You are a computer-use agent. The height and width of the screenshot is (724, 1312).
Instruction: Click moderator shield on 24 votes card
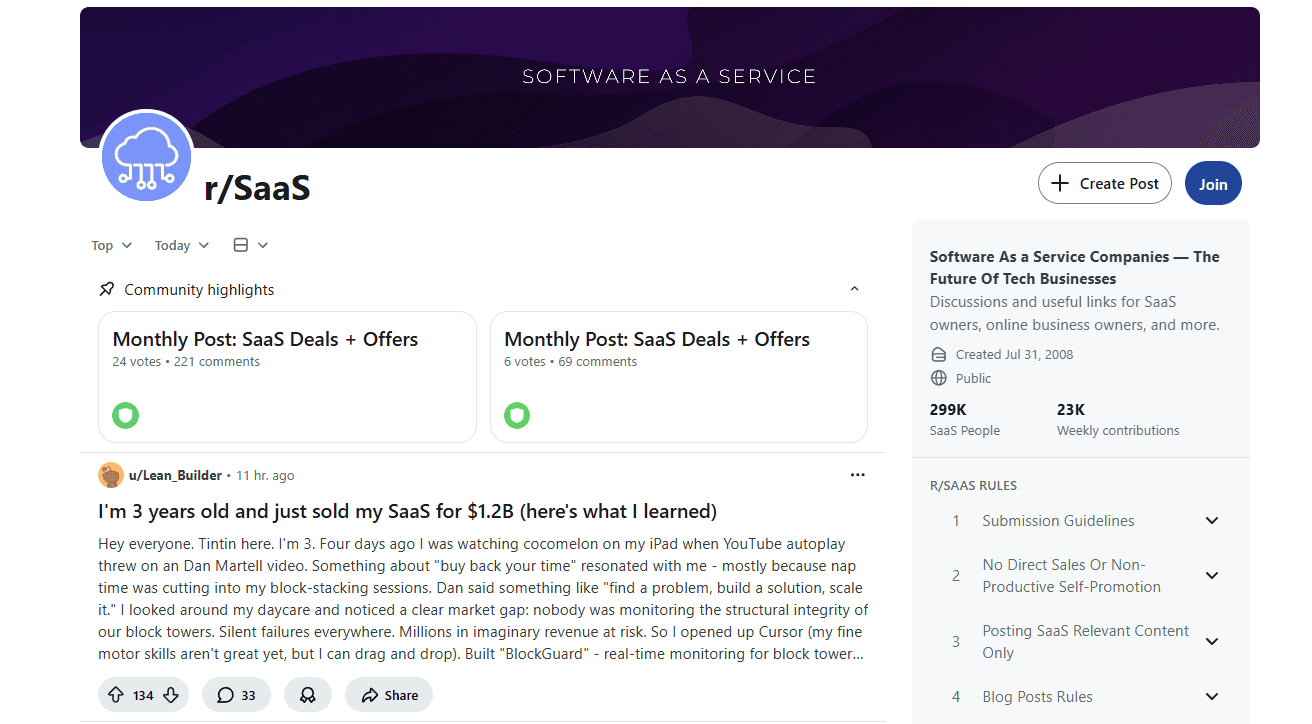click(x=125, y=415)
